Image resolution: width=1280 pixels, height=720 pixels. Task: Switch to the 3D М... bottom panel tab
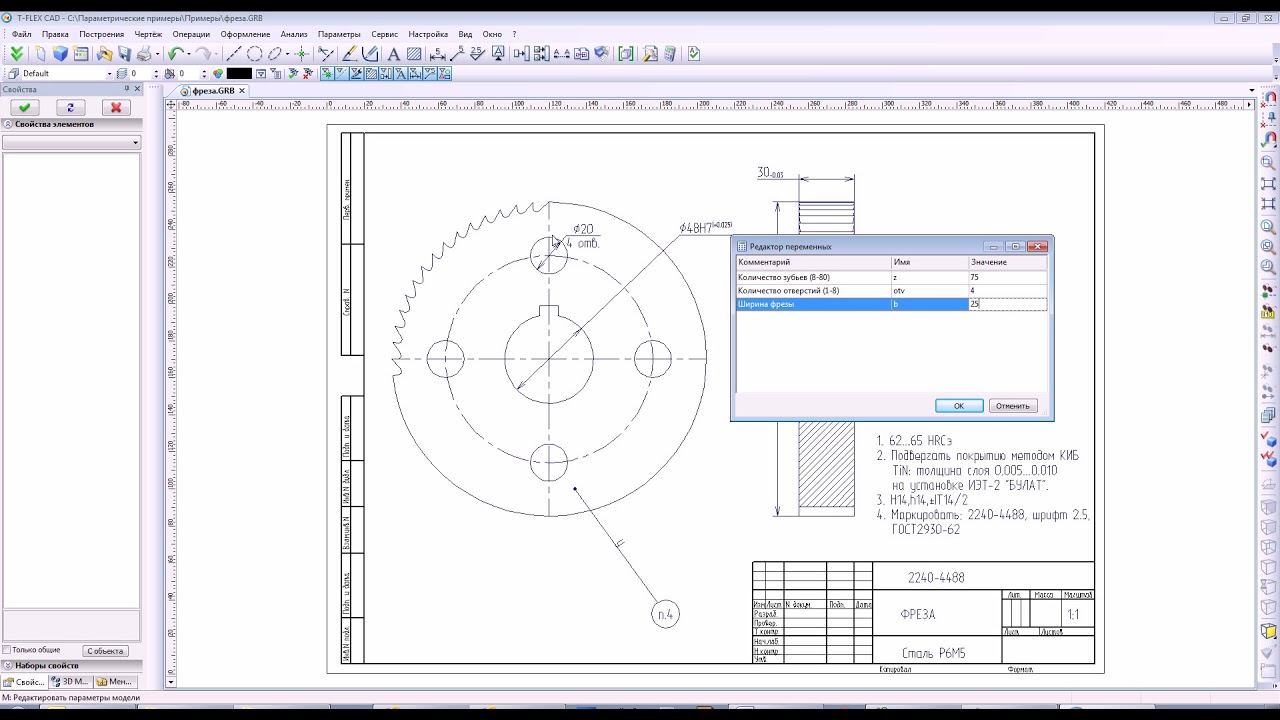[x=73, y=682]
